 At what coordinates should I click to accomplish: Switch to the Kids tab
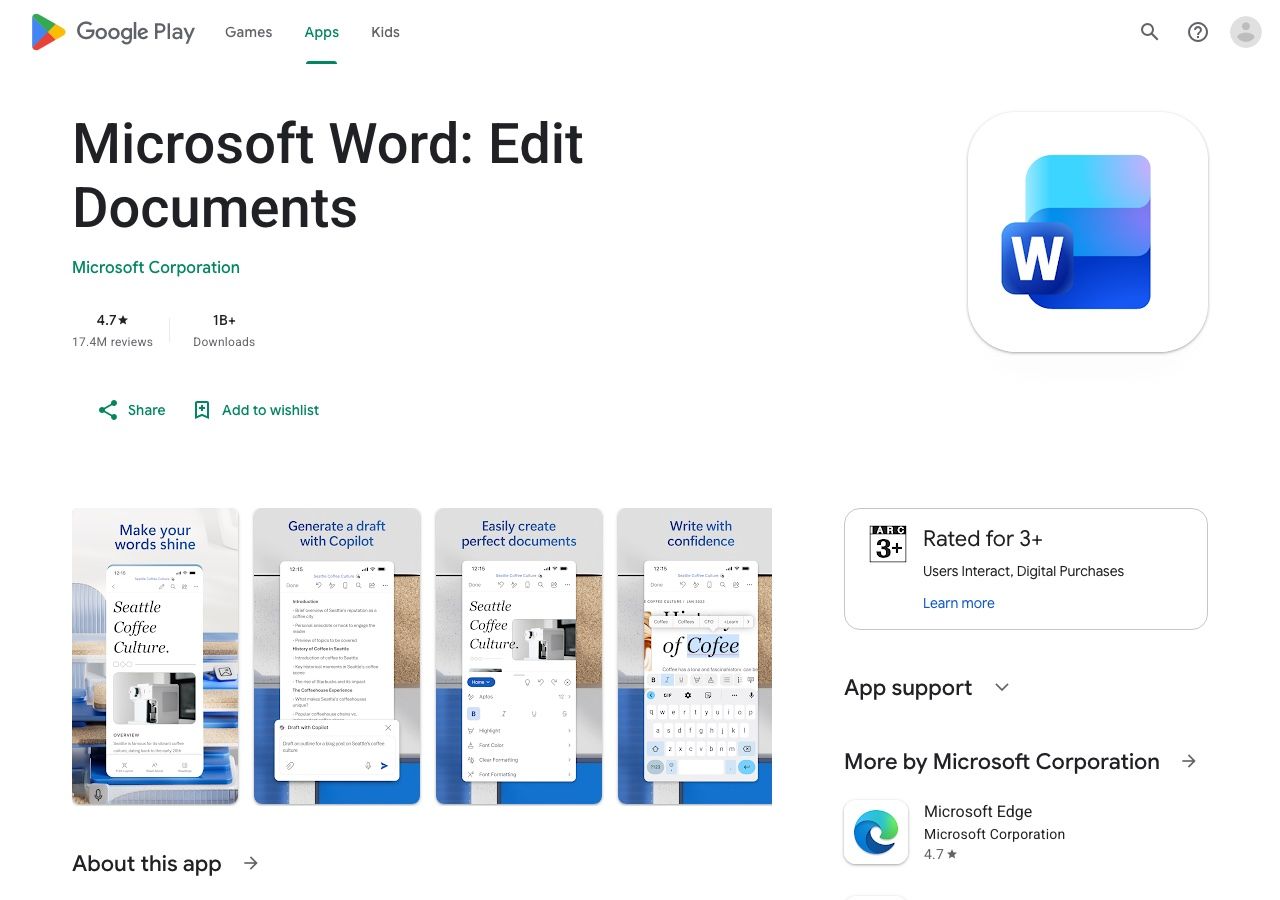click(385, 32)
